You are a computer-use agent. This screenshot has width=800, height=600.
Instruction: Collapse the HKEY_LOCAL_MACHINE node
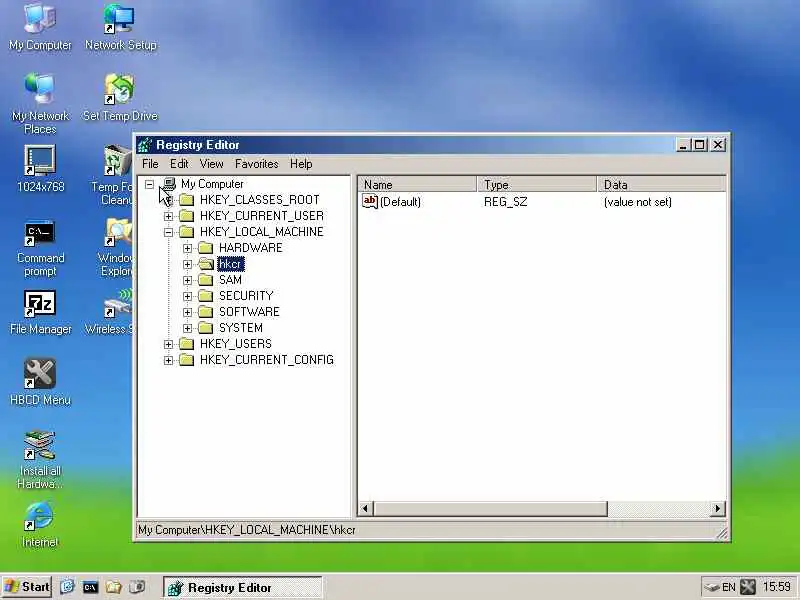pyautogui.click(x=168, y=232)
